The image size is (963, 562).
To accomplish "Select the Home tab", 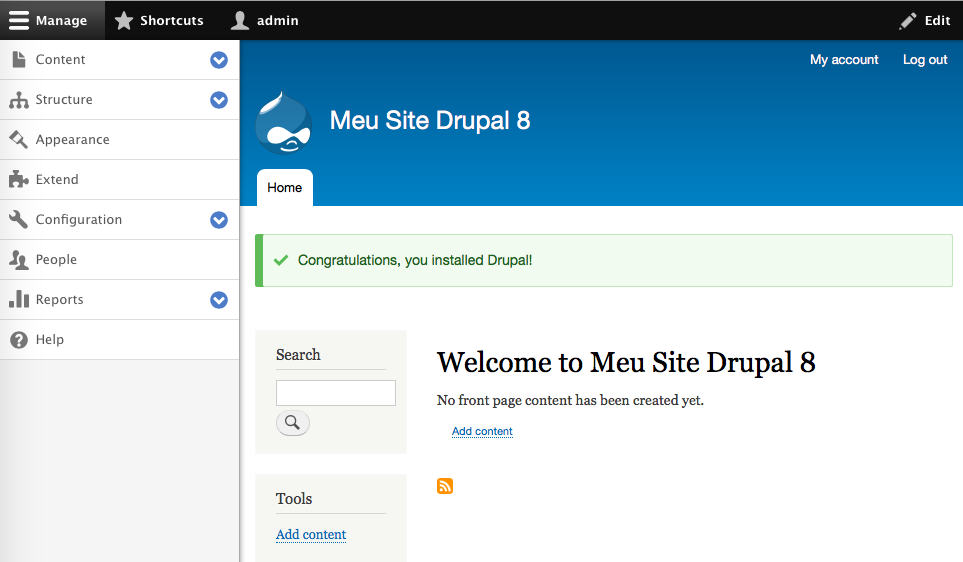I will click(284, 187).
